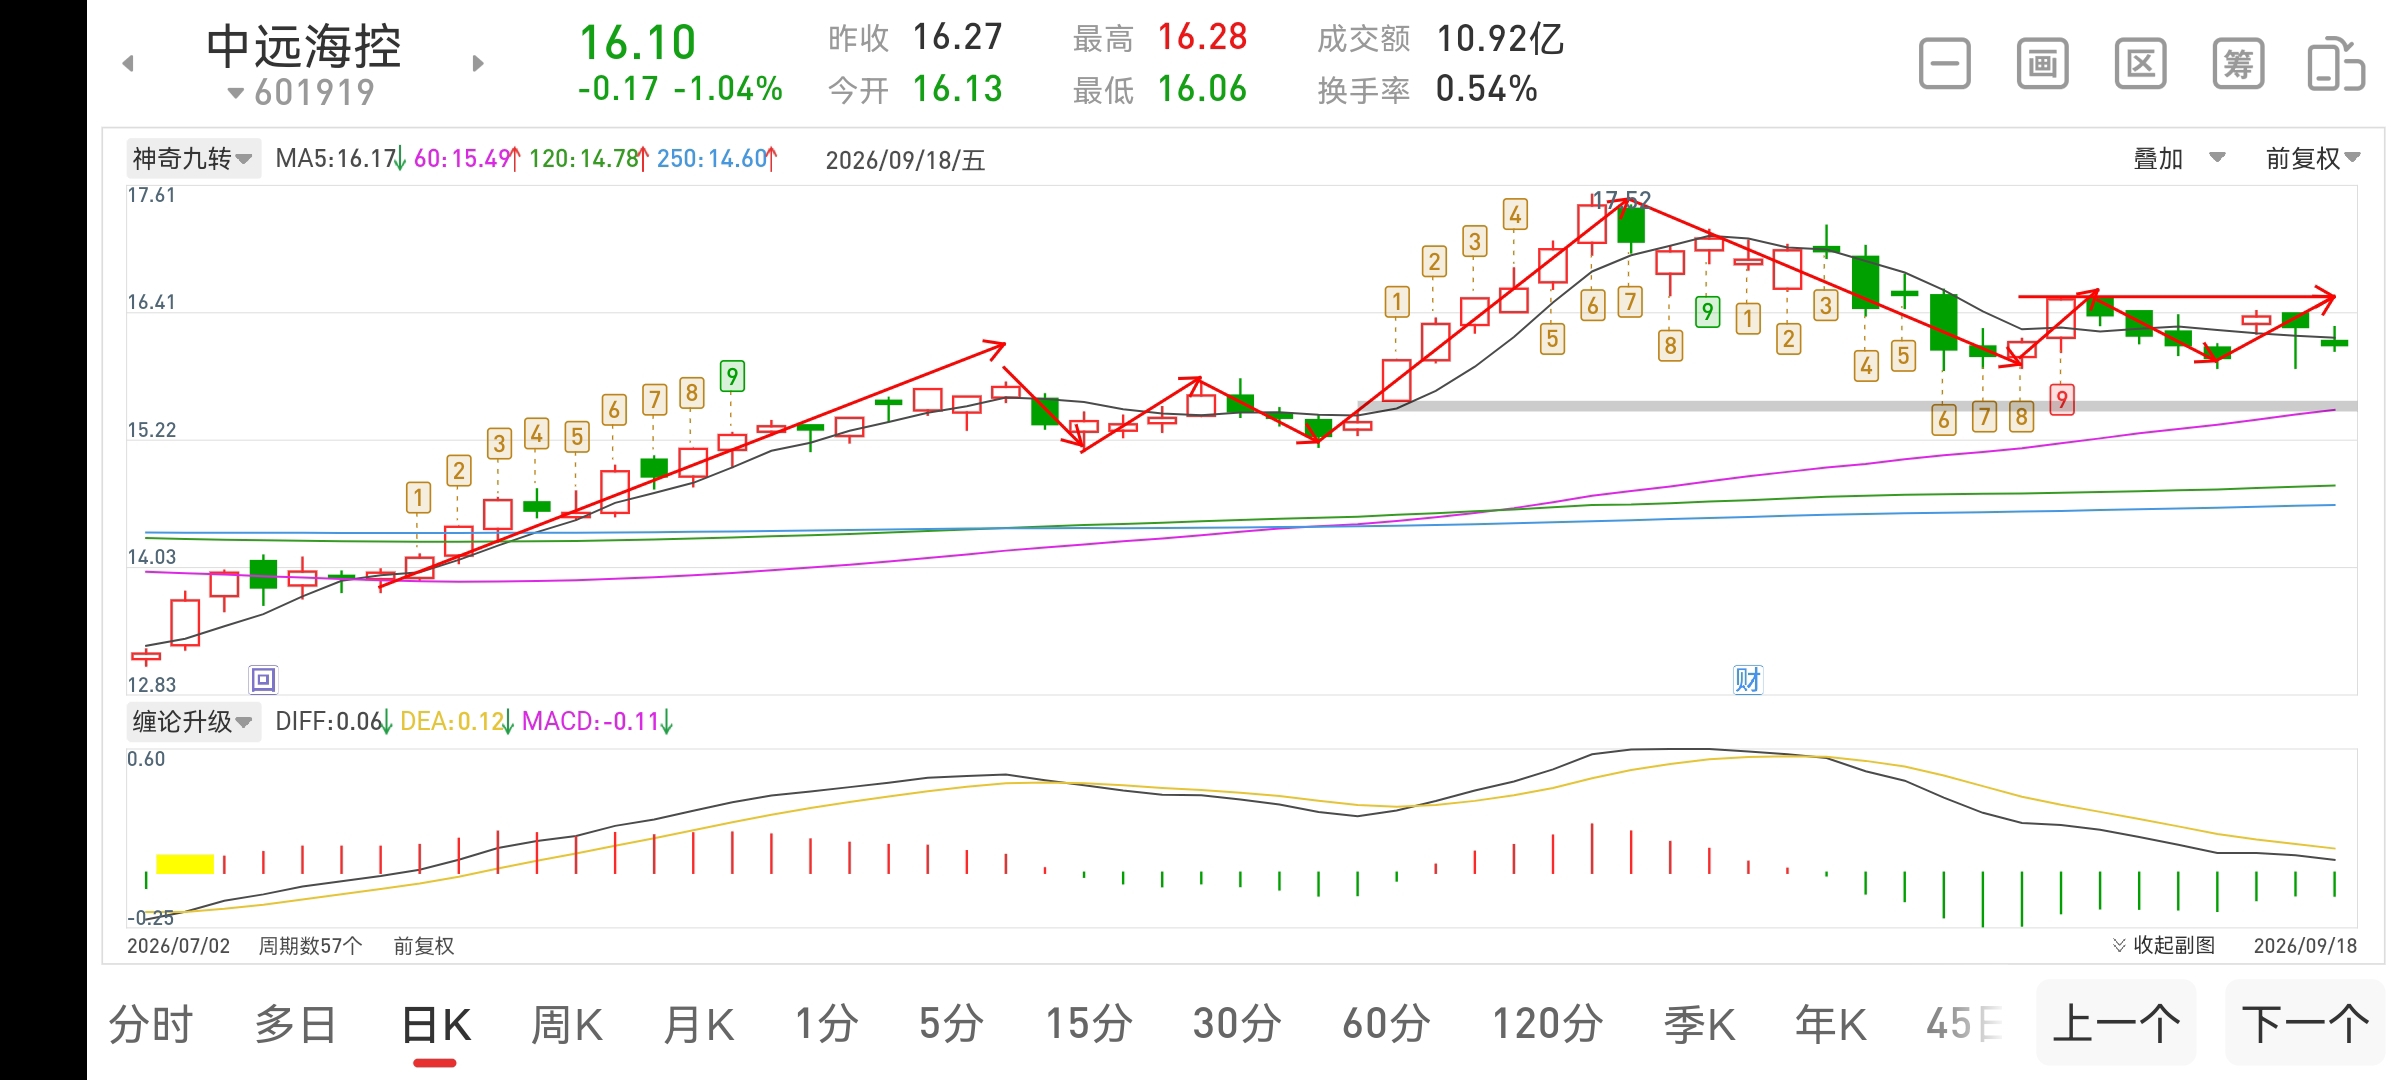Click the 财 financial report marker
The height and width of the screenshot is (1080, 2400).
pyautogui.click(x=1747, y=680)
